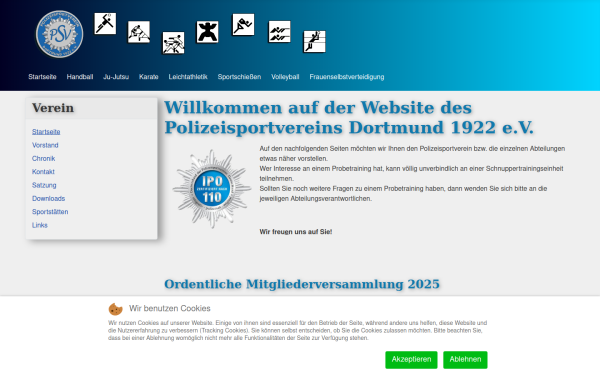Go to the Handball menu item
The image size is (600, 375).
point(80,77)
